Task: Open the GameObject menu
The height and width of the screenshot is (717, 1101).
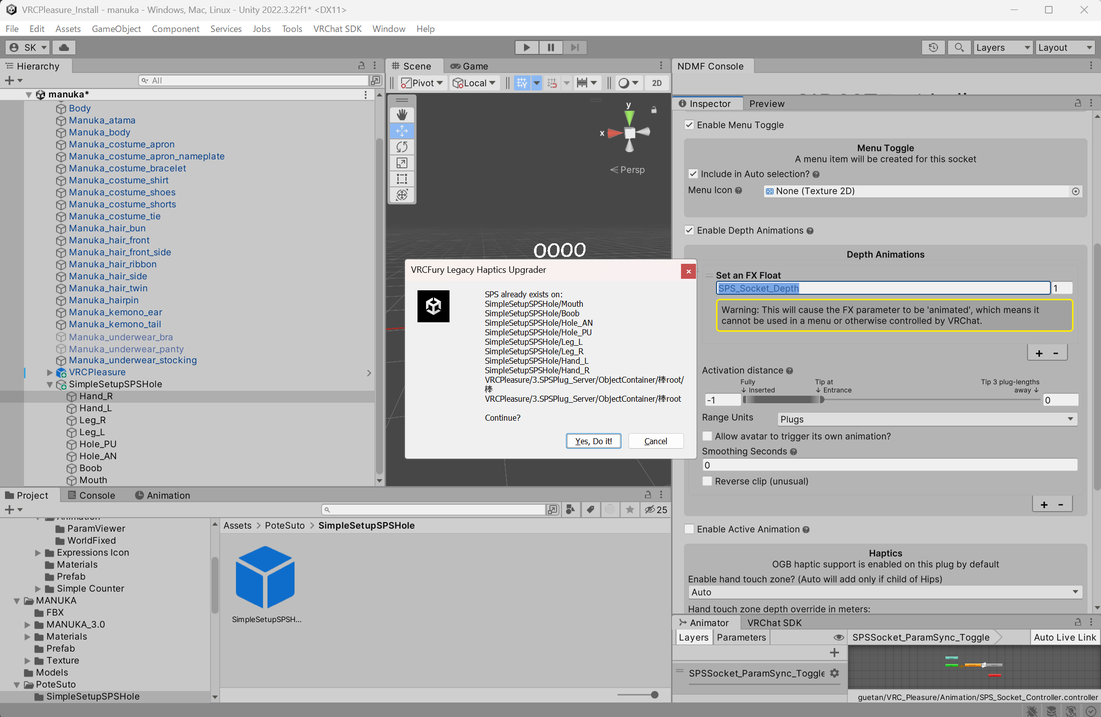Action: pos(117,29)
